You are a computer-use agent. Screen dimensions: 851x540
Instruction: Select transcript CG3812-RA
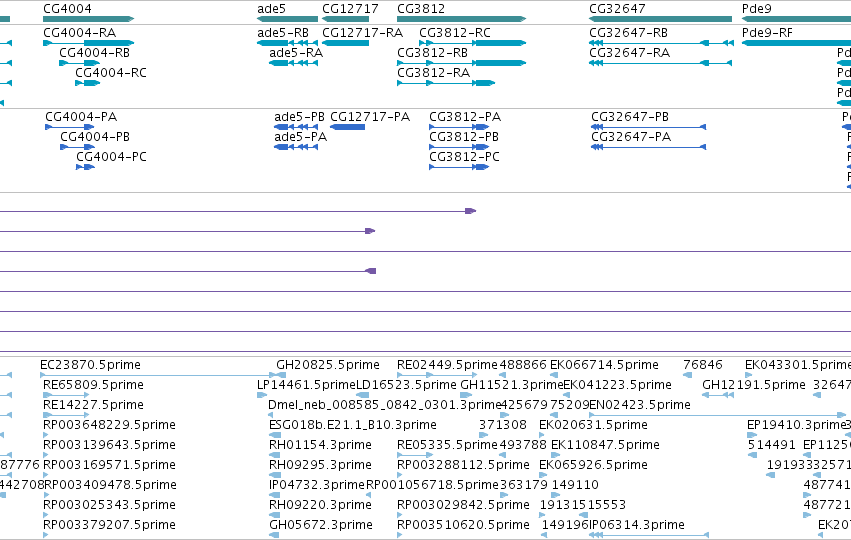click(446, 83)
